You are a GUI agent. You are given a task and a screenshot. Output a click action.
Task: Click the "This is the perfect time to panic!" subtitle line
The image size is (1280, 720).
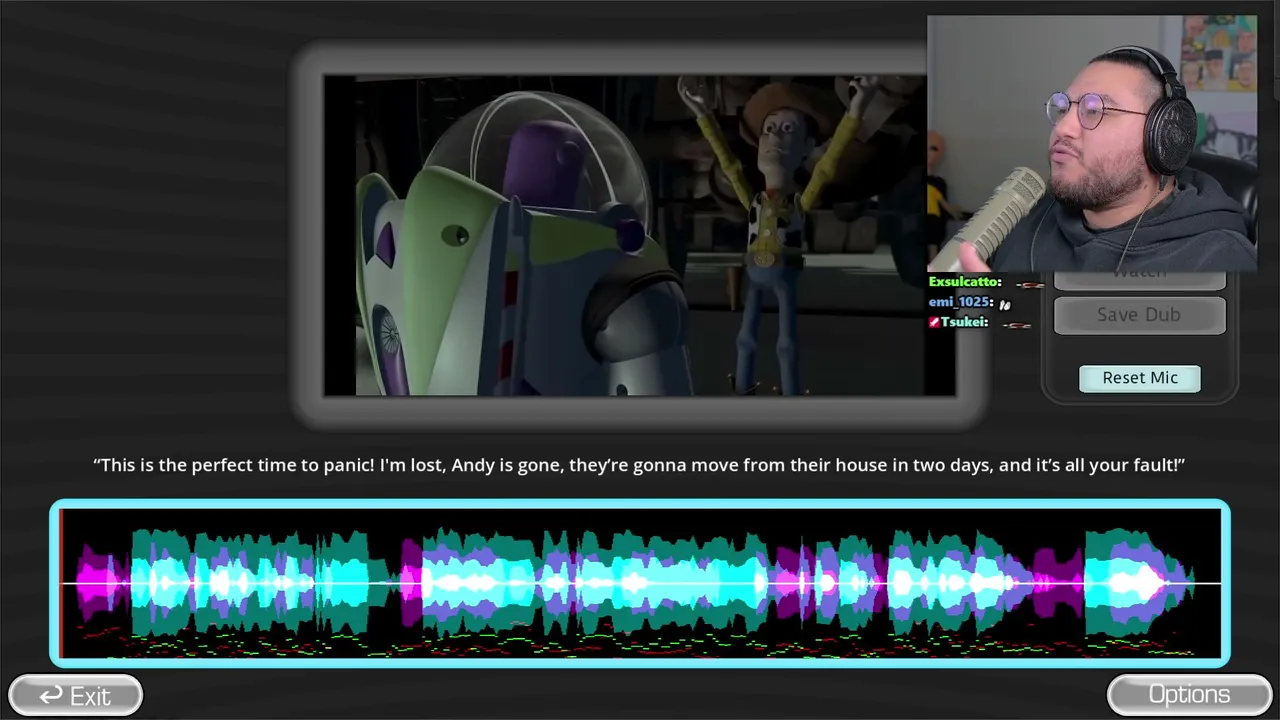(639, 465)
